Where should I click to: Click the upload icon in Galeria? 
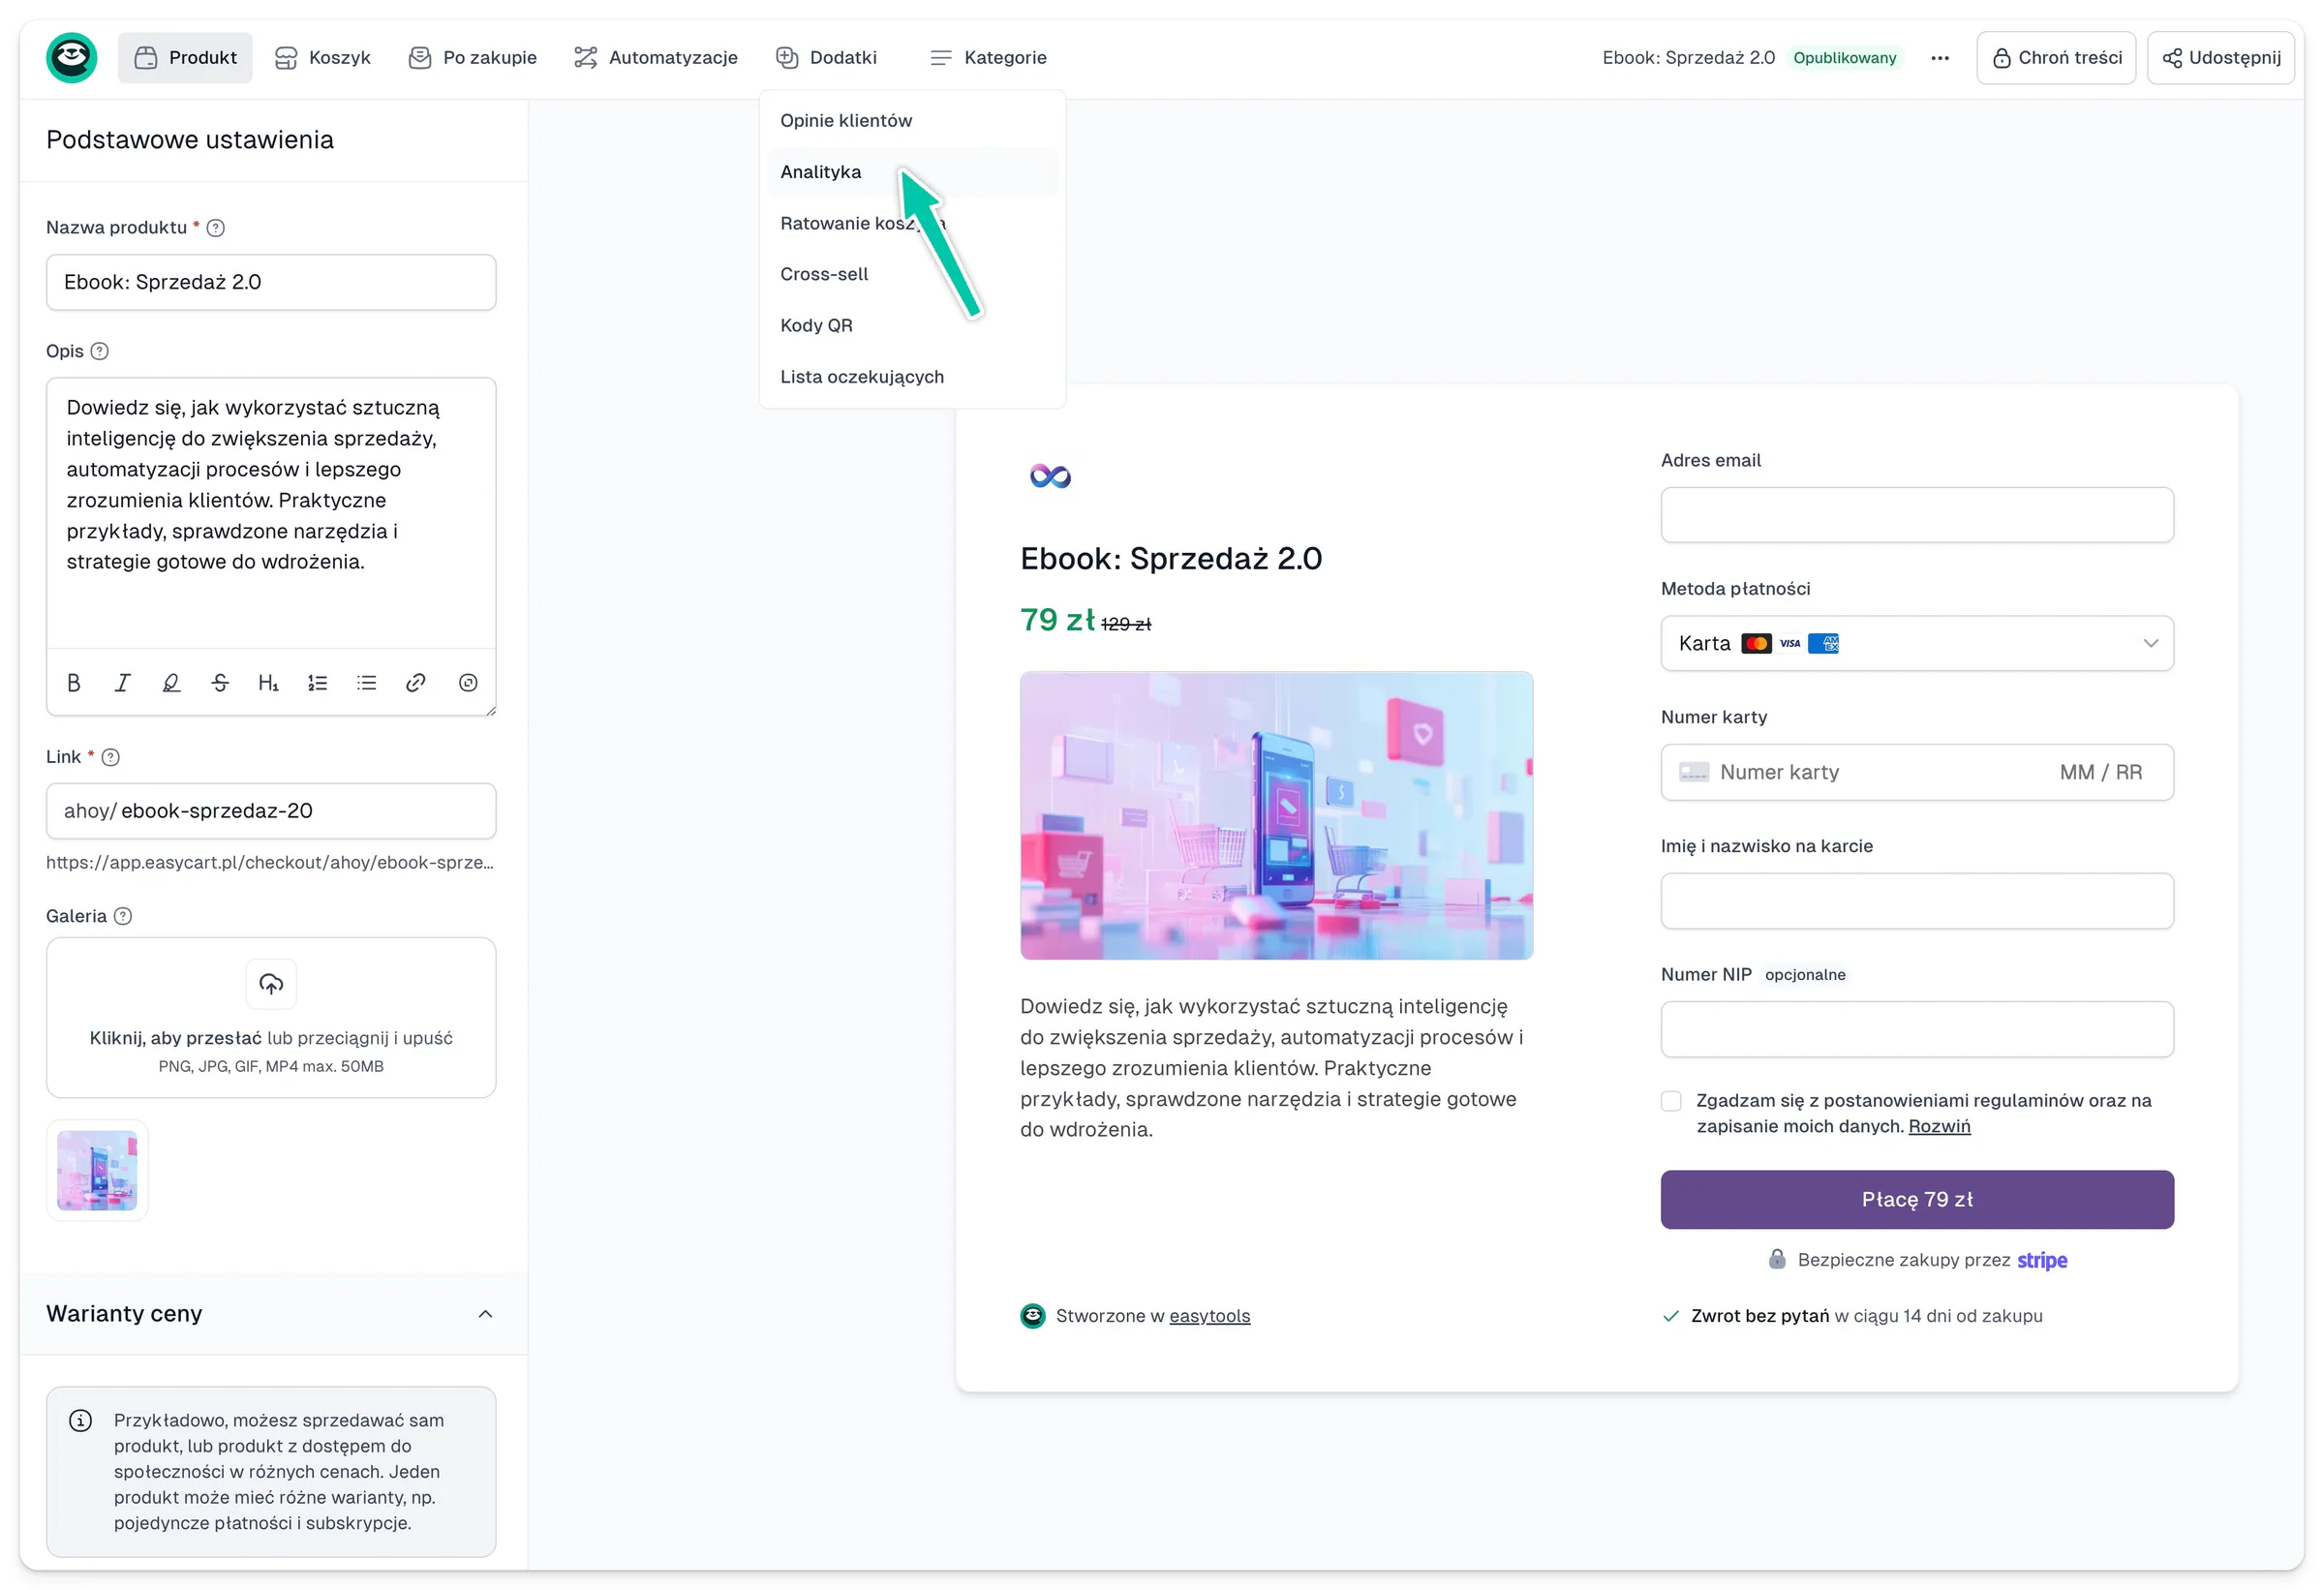pyautogui.click(x=271, y=984)
